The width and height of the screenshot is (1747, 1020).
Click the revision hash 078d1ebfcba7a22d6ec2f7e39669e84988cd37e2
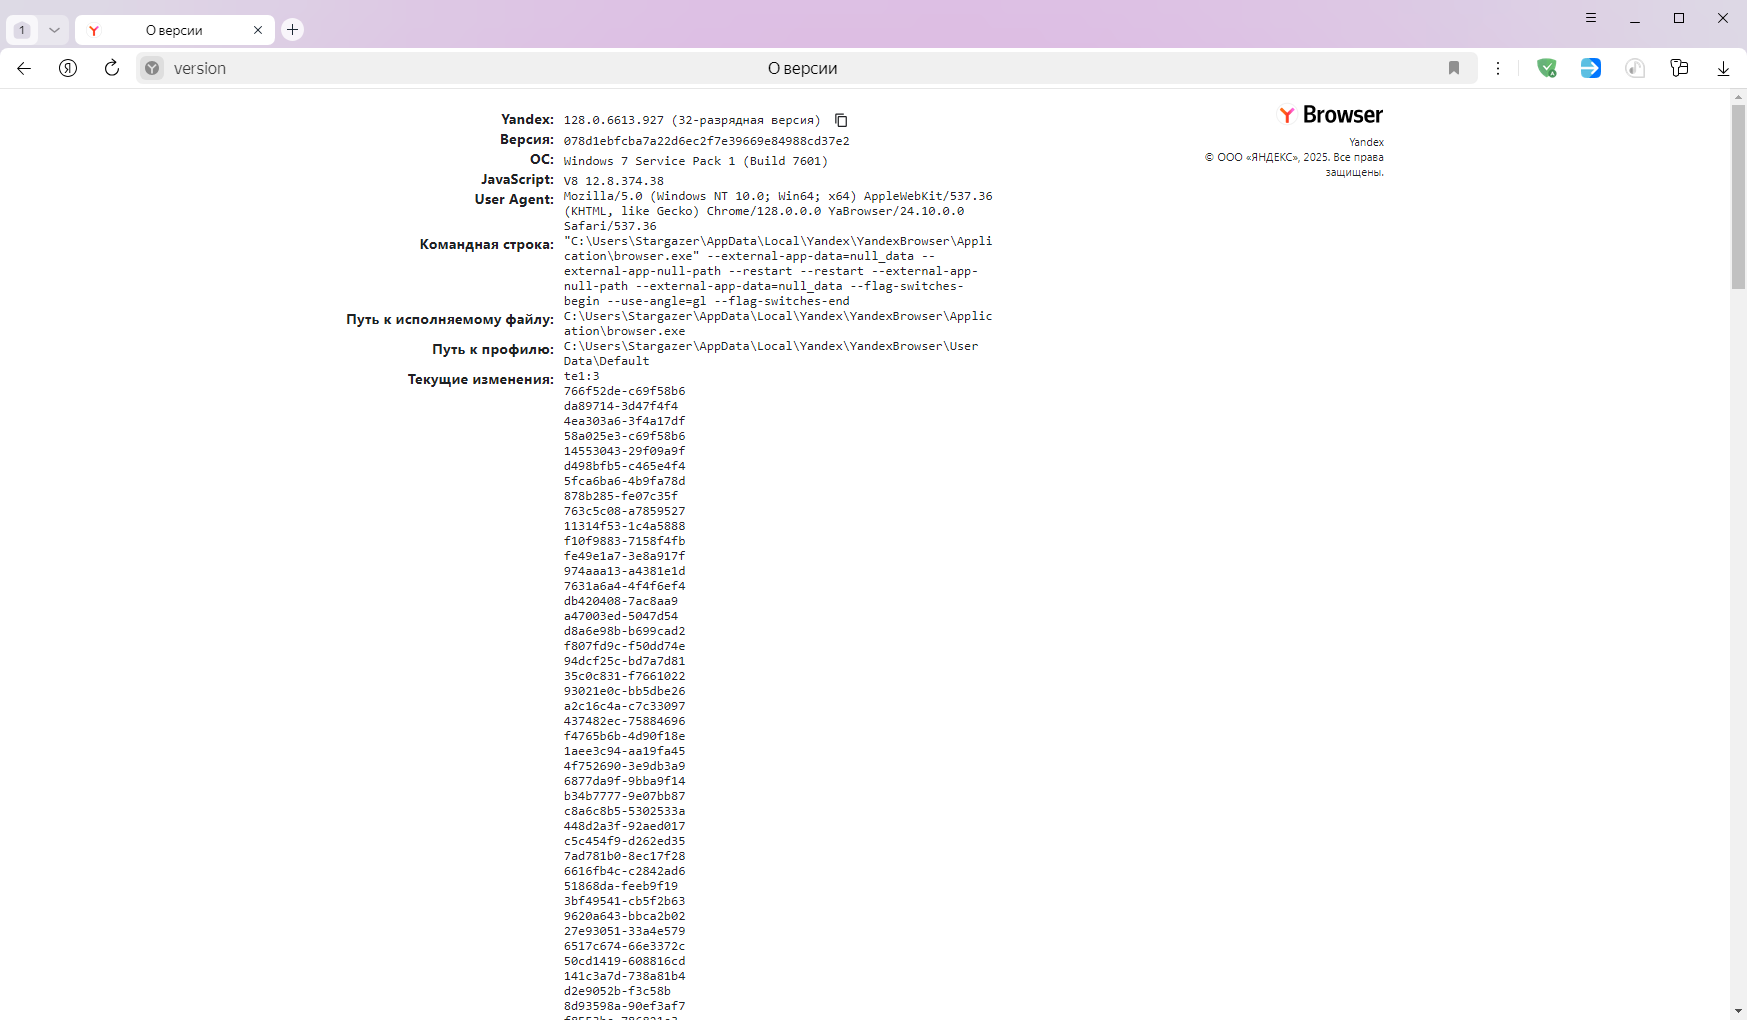coord(706,141)
